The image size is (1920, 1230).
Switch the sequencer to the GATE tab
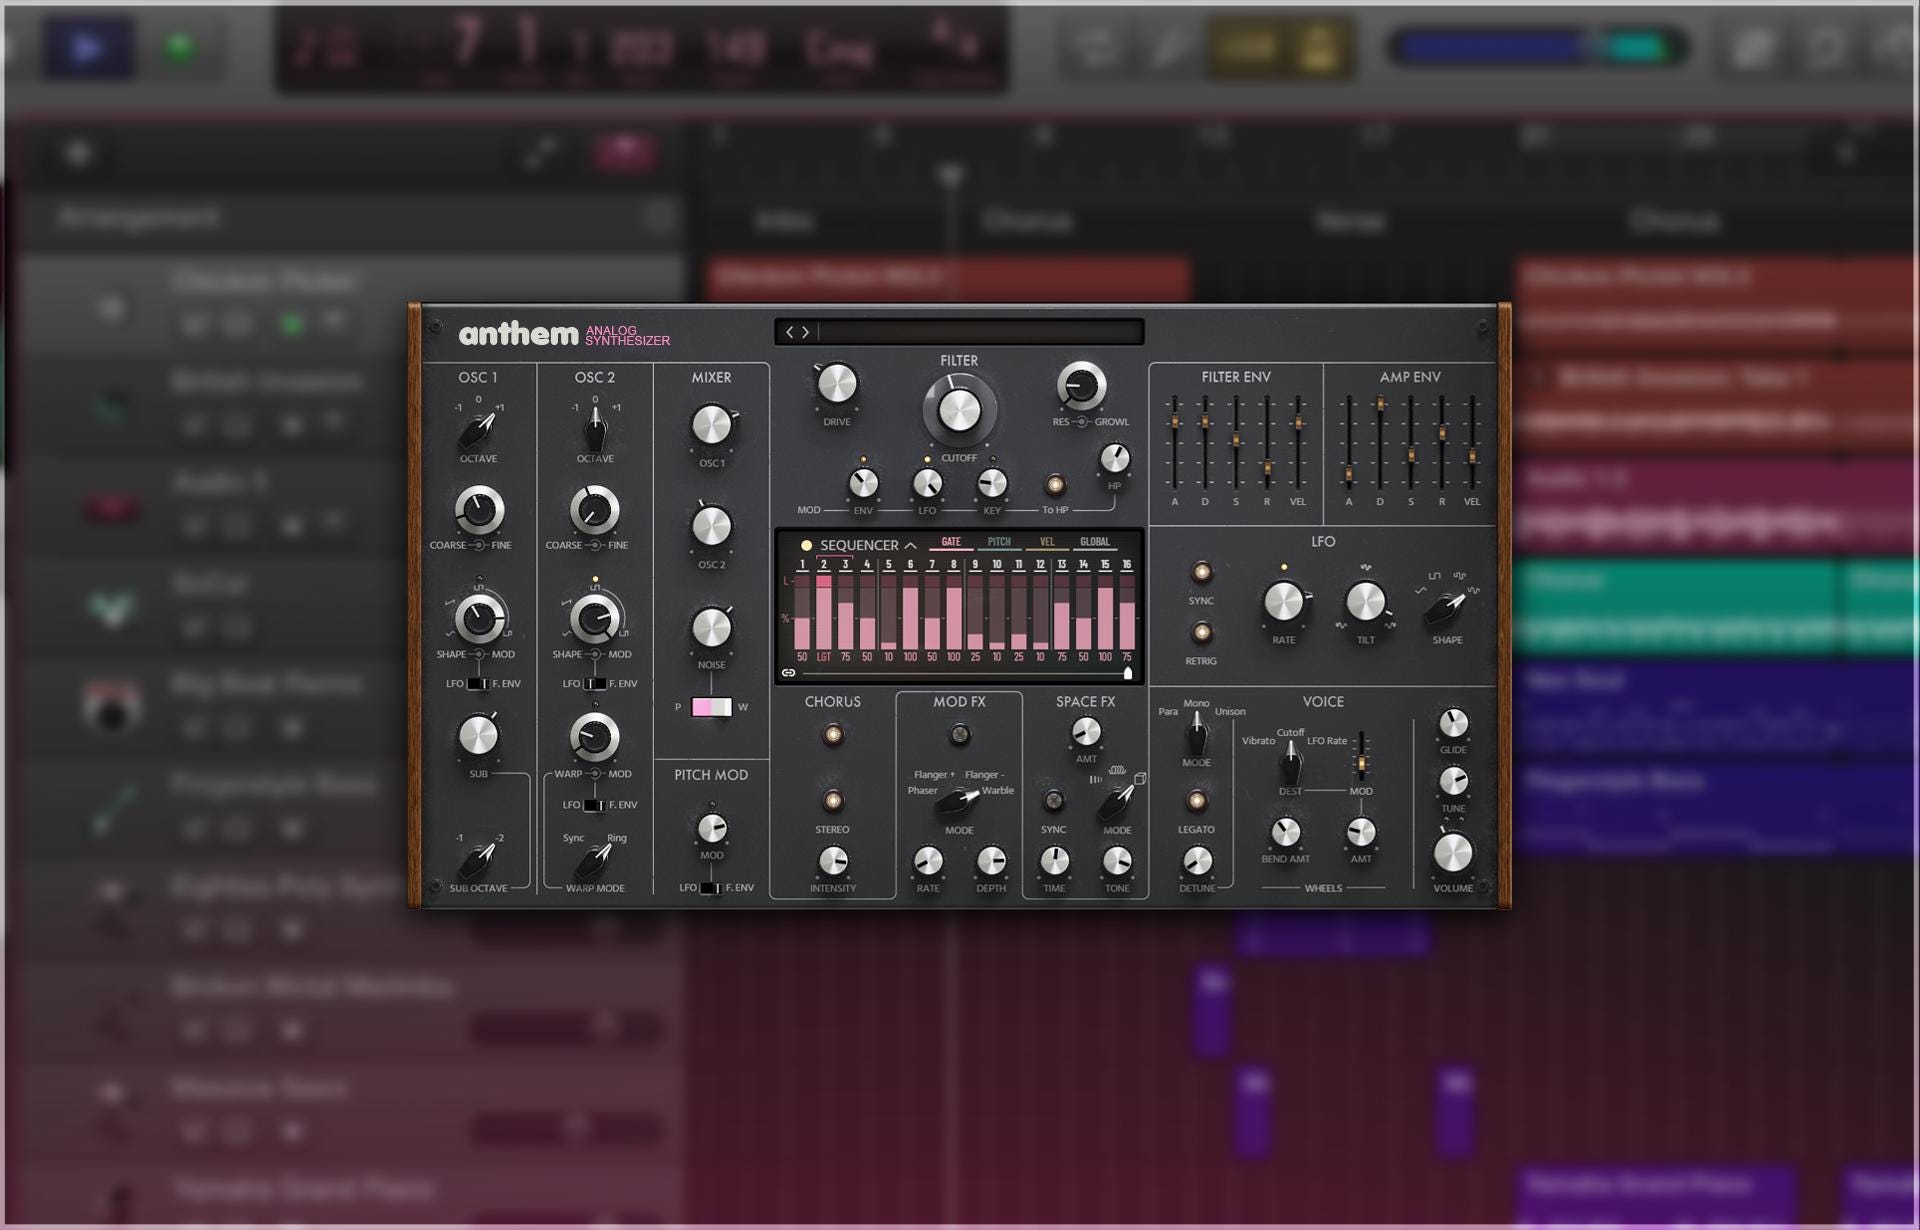point(951,542)
